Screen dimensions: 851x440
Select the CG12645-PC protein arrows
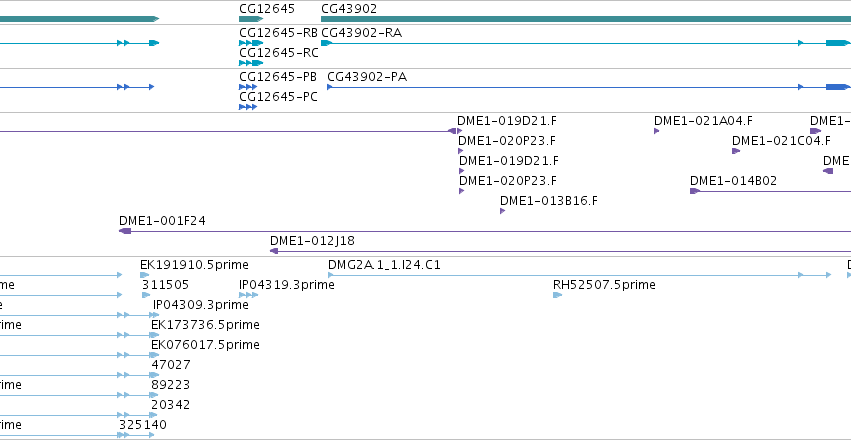point(248,107)
